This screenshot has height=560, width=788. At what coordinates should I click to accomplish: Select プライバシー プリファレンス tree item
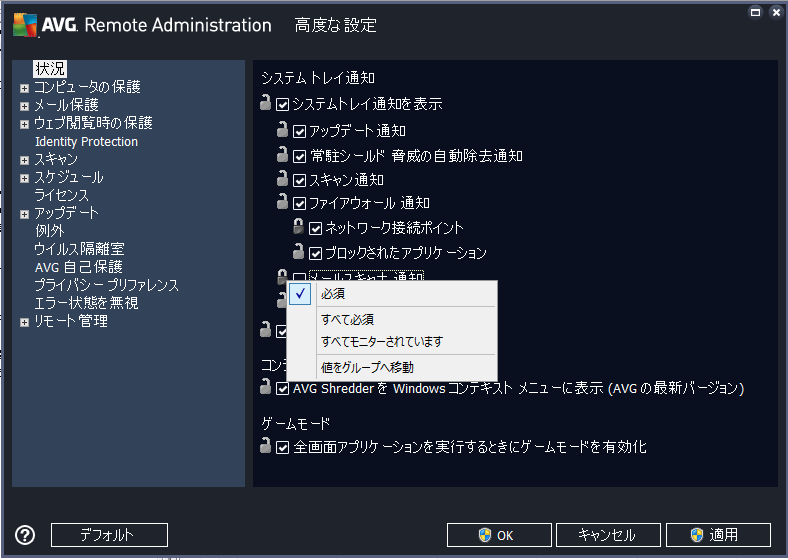(x=107, y=285)
